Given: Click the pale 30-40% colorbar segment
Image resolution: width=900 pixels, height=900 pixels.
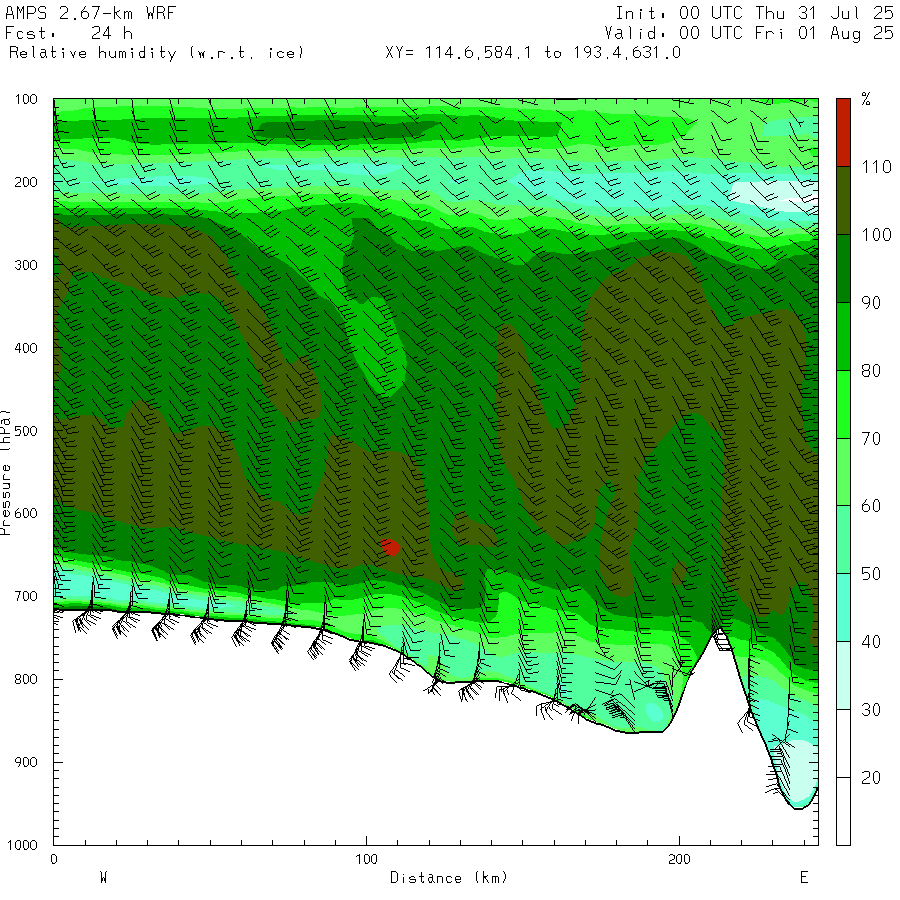Looking at the screenshot, I should [x=843, y=676].
